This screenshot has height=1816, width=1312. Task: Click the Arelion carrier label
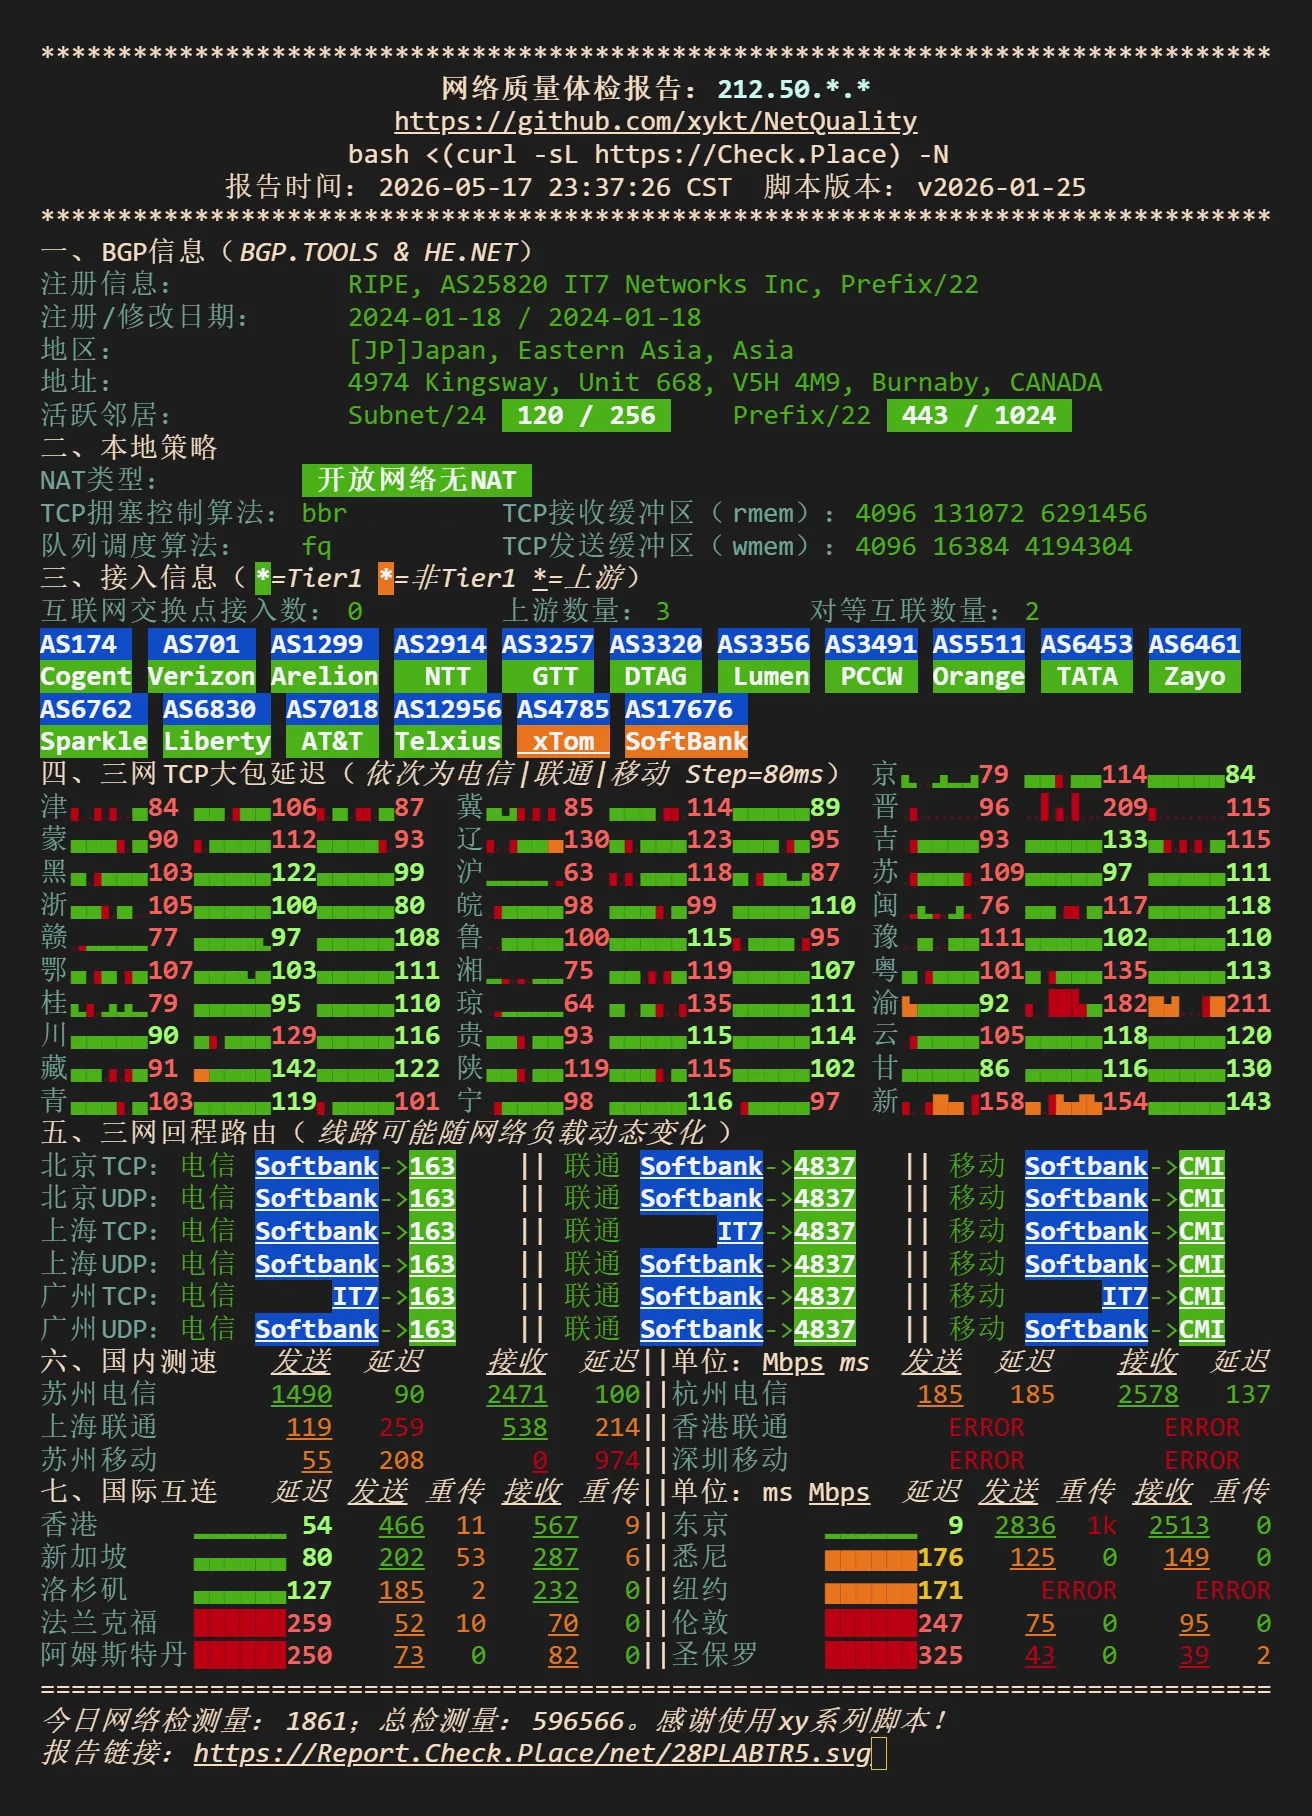point(324,677)
